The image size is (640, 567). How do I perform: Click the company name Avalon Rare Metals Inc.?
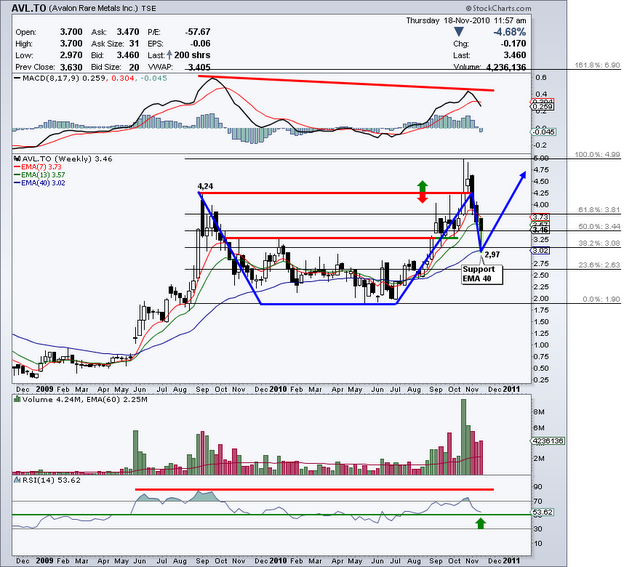point(93,8)
